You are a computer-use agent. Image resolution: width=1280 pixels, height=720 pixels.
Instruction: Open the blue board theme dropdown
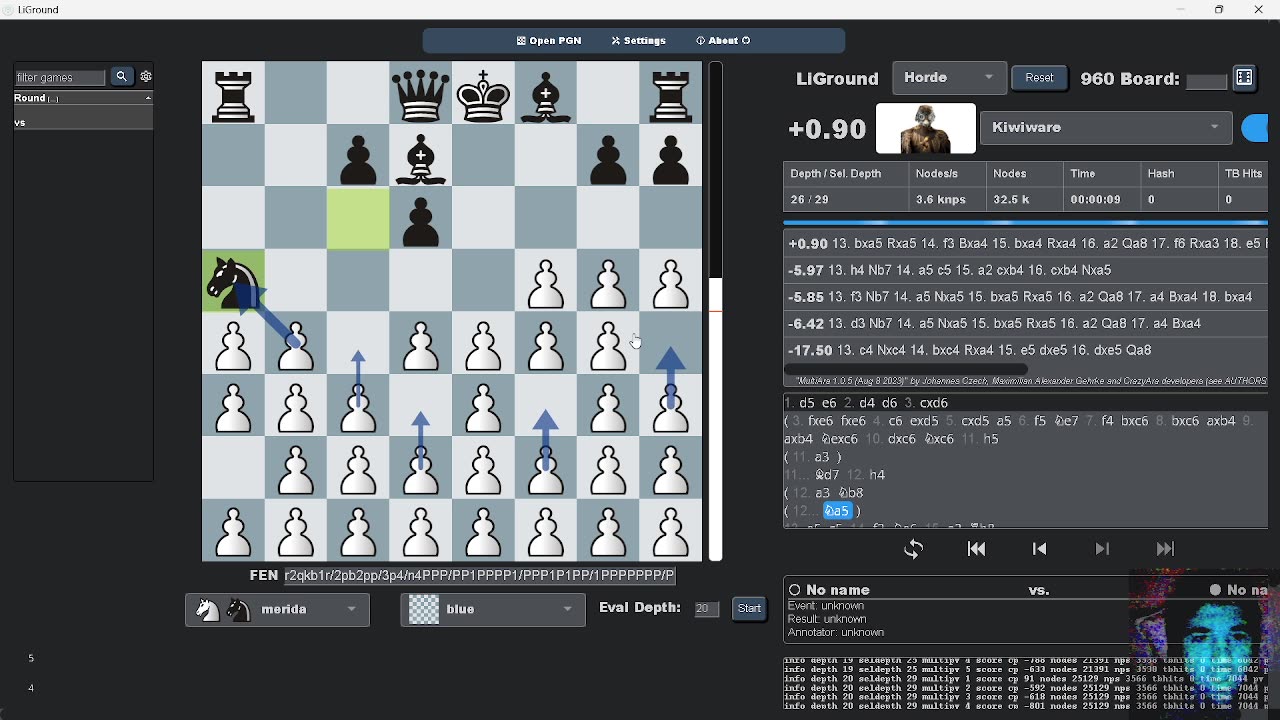click(493, 610)
